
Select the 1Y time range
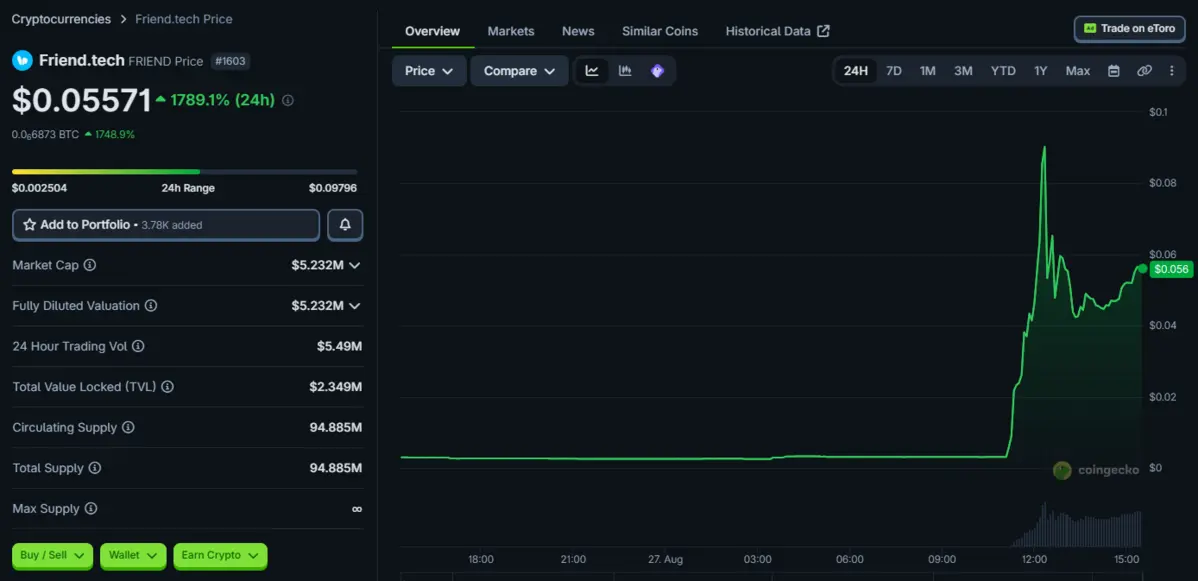tap(1041, 71)
